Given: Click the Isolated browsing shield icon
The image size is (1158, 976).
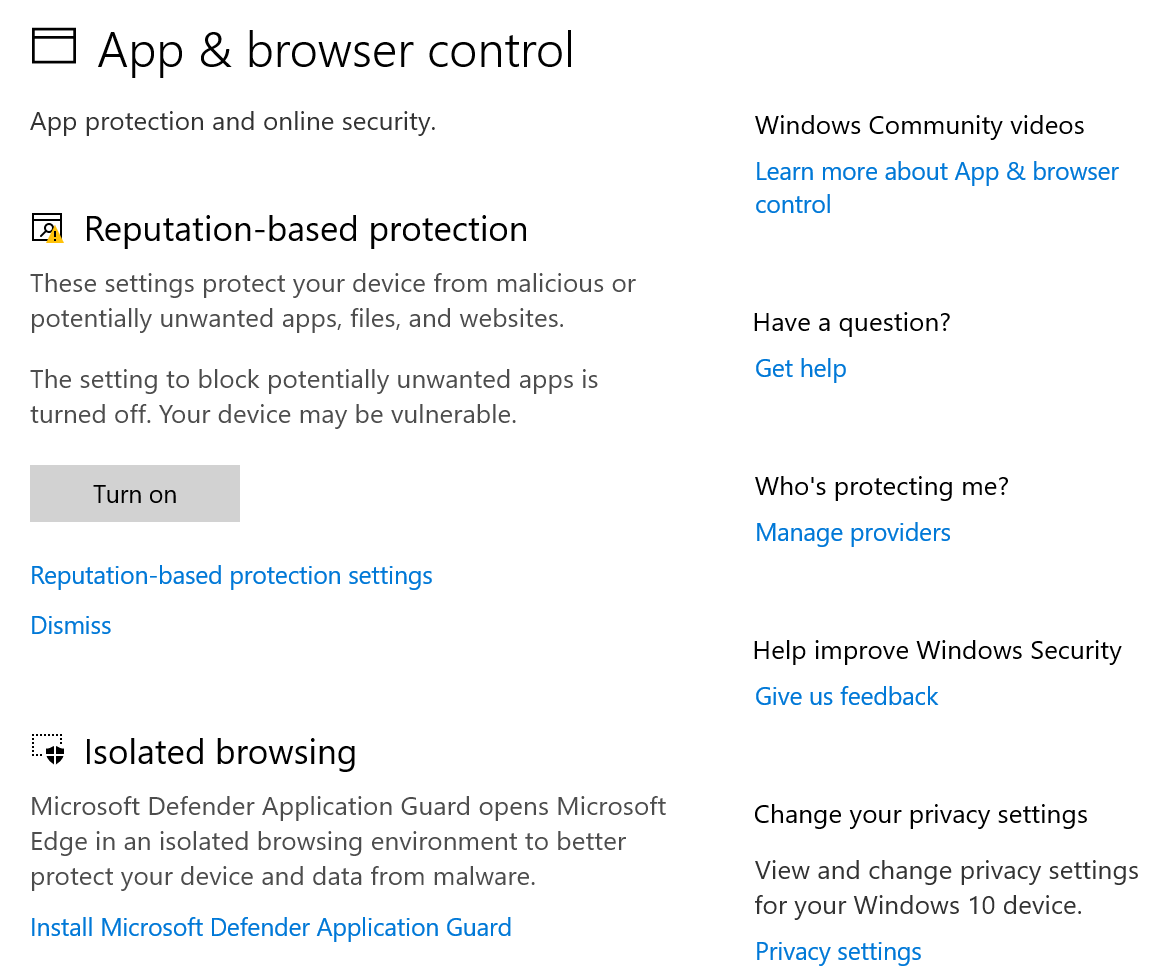Looking at the screenshot, I should [x=48, y=749].
